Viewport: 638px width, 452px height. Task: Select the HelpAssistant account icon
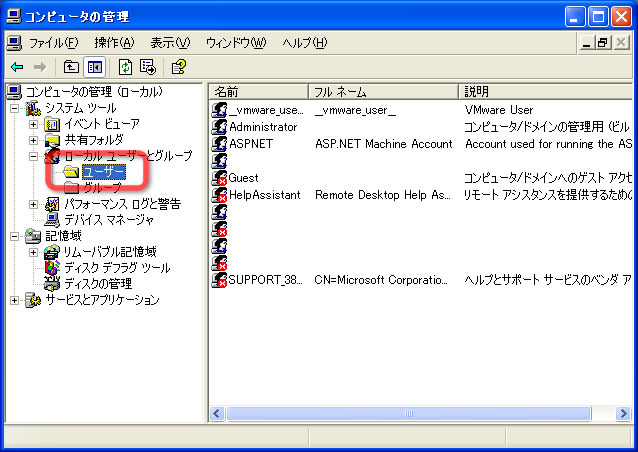coord(219,195)
